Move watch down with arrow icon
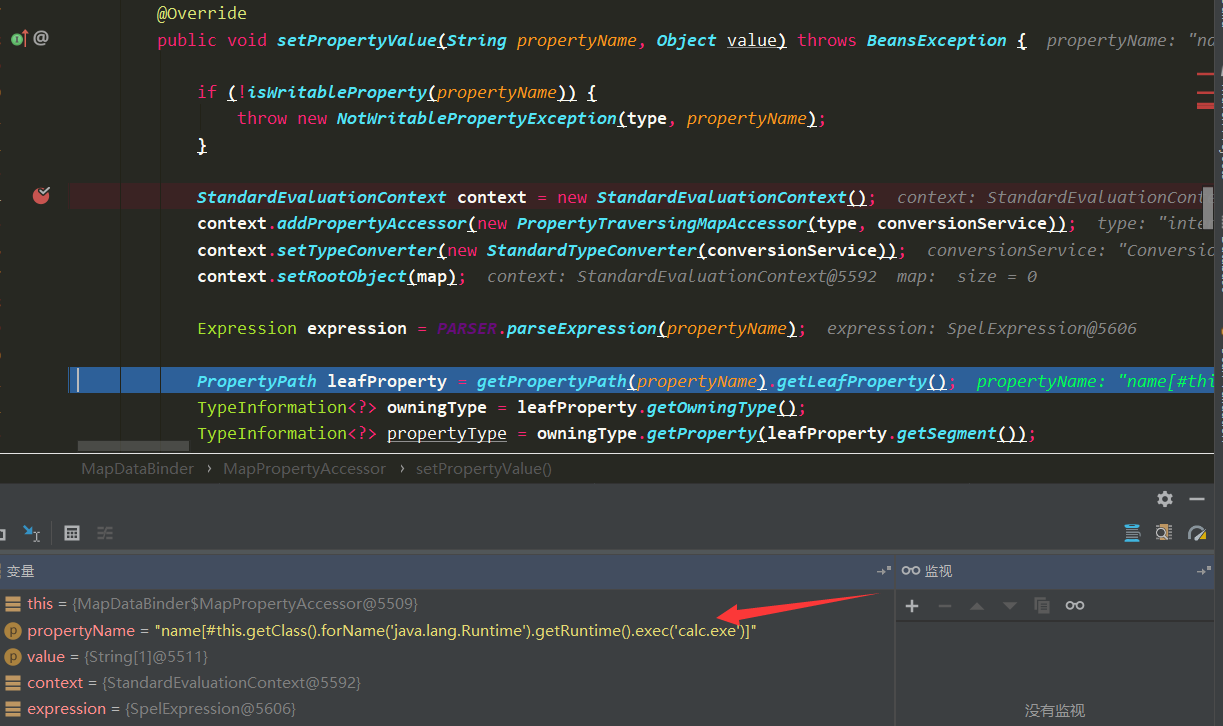Screen dimensions: 1223x726 pos(1009,606)
